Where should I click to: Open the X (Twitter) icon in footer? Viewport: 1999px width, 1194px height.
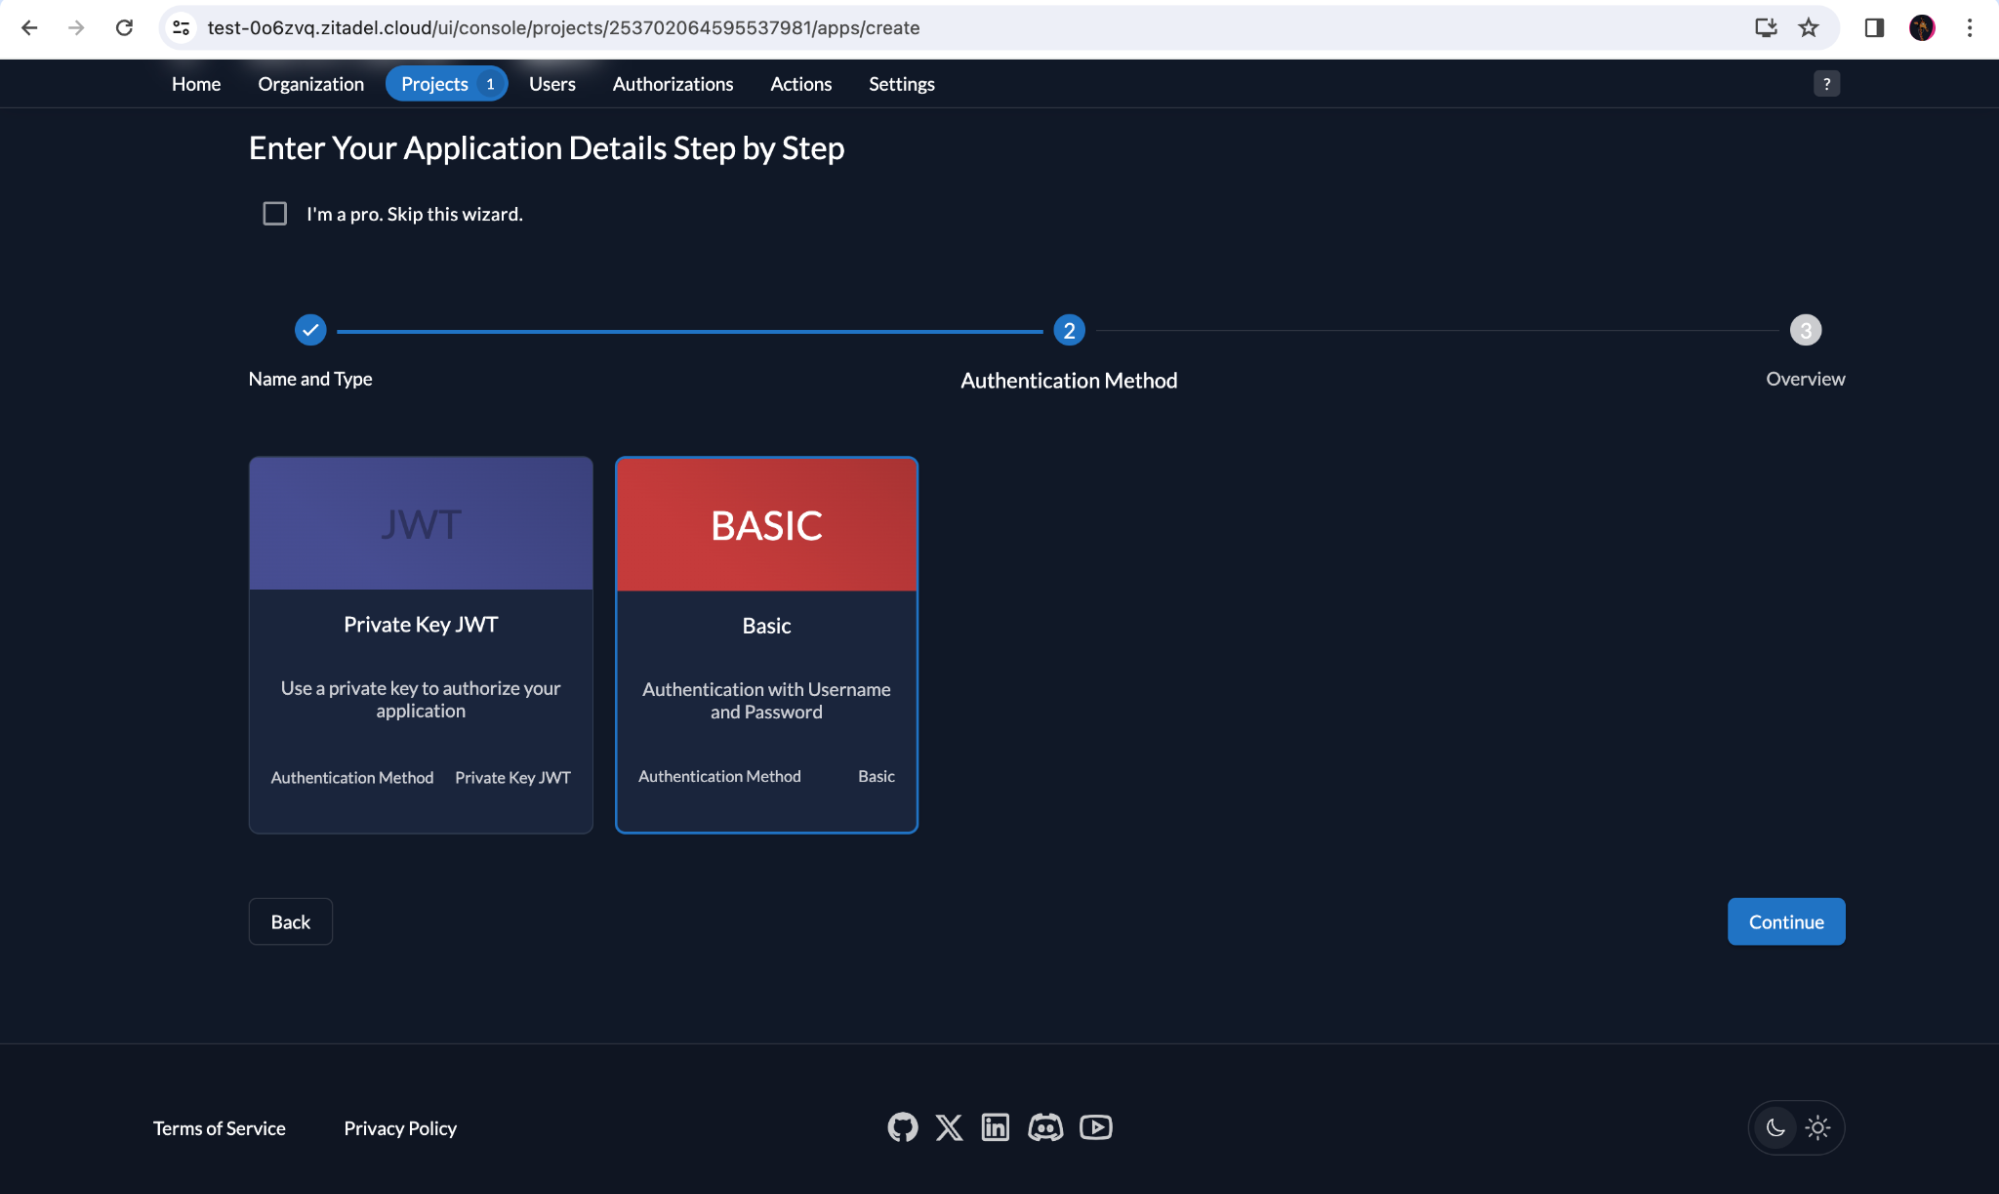(x=949, y=1127)
